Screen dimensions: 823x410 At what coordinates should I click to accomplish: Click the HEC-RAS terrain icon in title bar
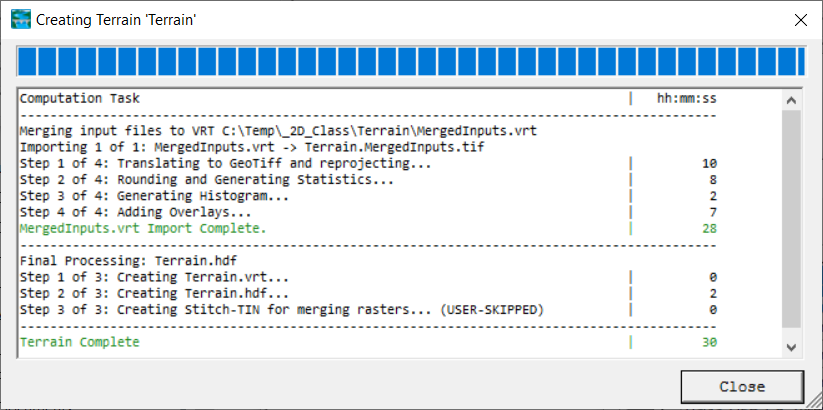click(x=20, y=20)
